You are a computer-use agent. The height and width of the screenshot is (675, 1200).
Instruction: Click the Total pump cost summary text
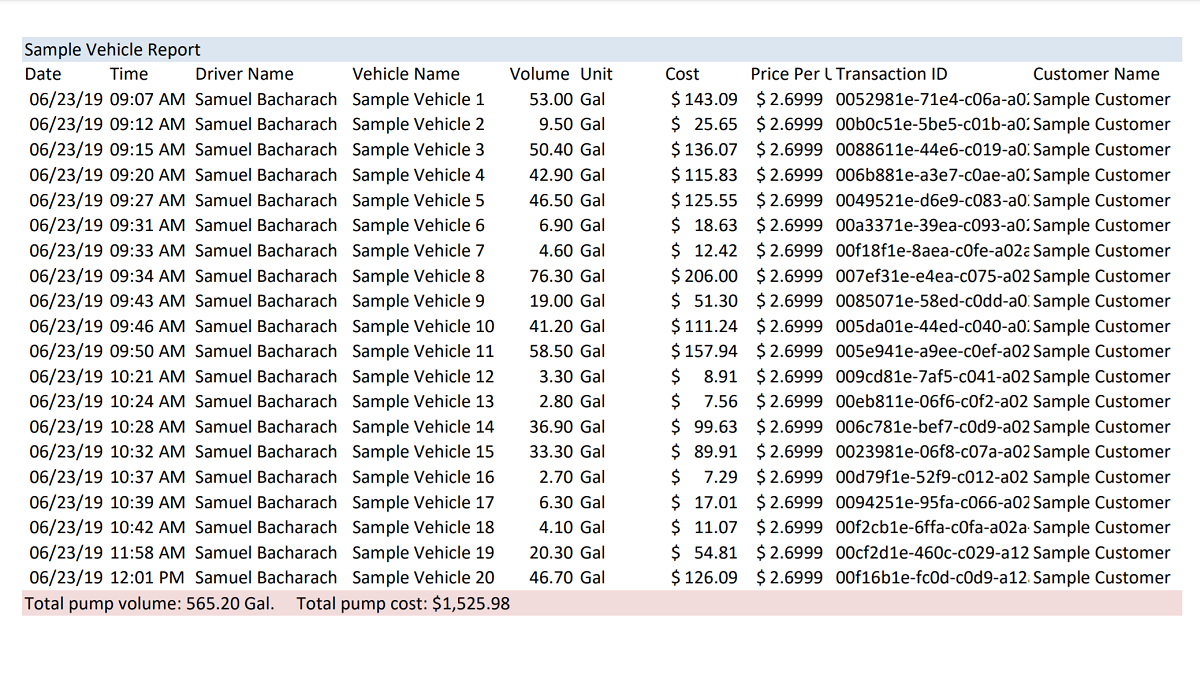coord(403,604)
